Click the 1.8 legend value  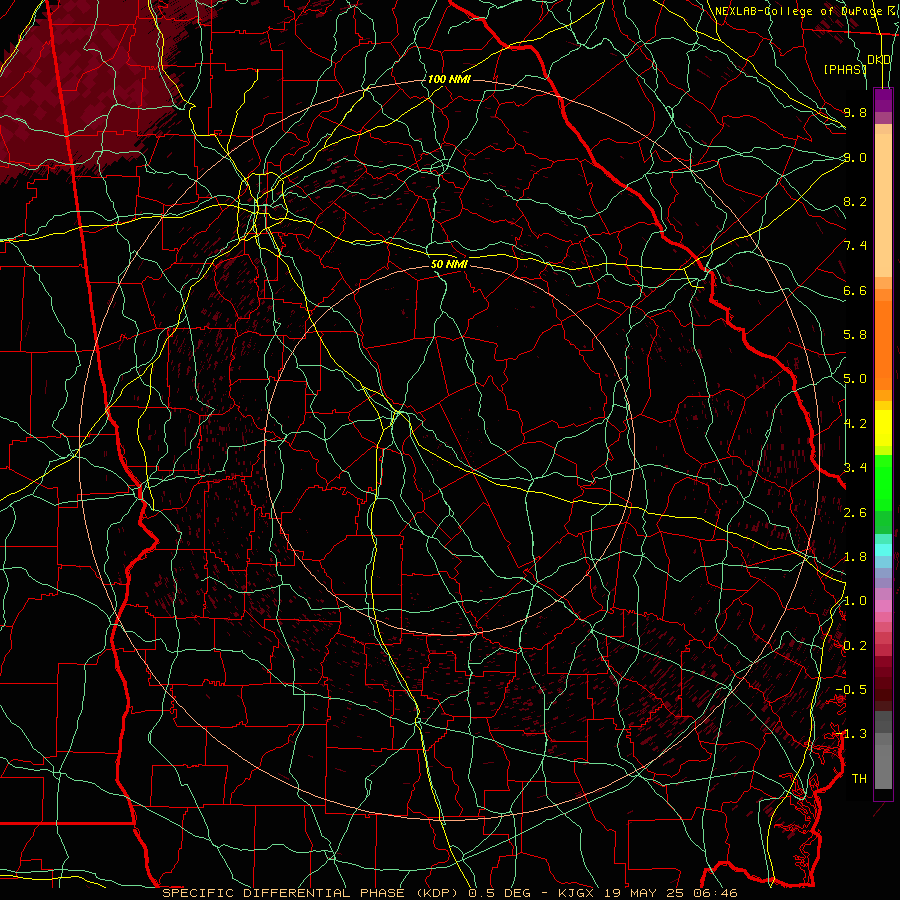[855, 557]
